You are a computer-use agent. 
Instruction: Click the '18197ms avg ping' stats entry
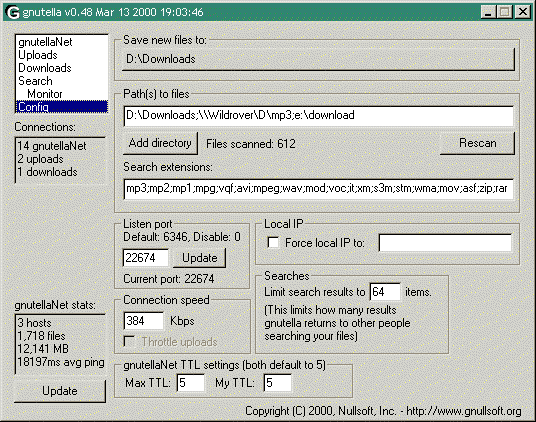61,362
